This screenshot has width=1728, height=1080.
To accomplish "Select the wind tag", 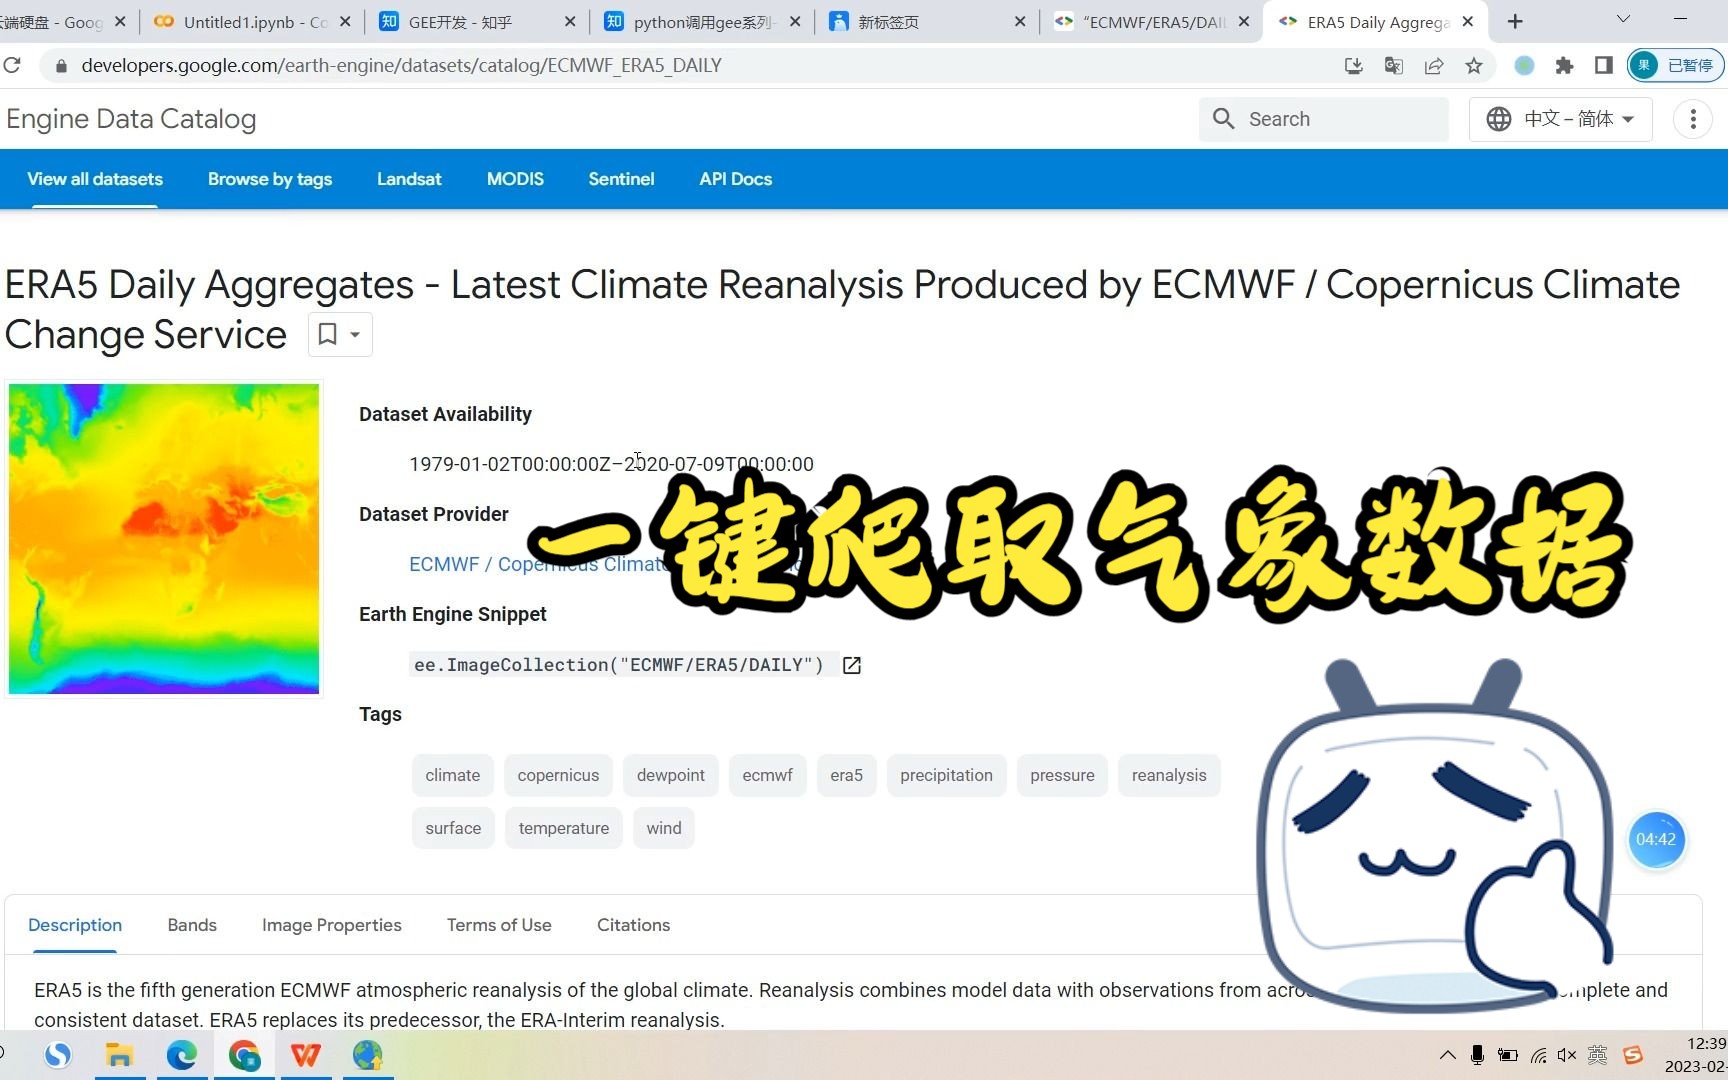I will pyautogui.click(x=664, y=828).
